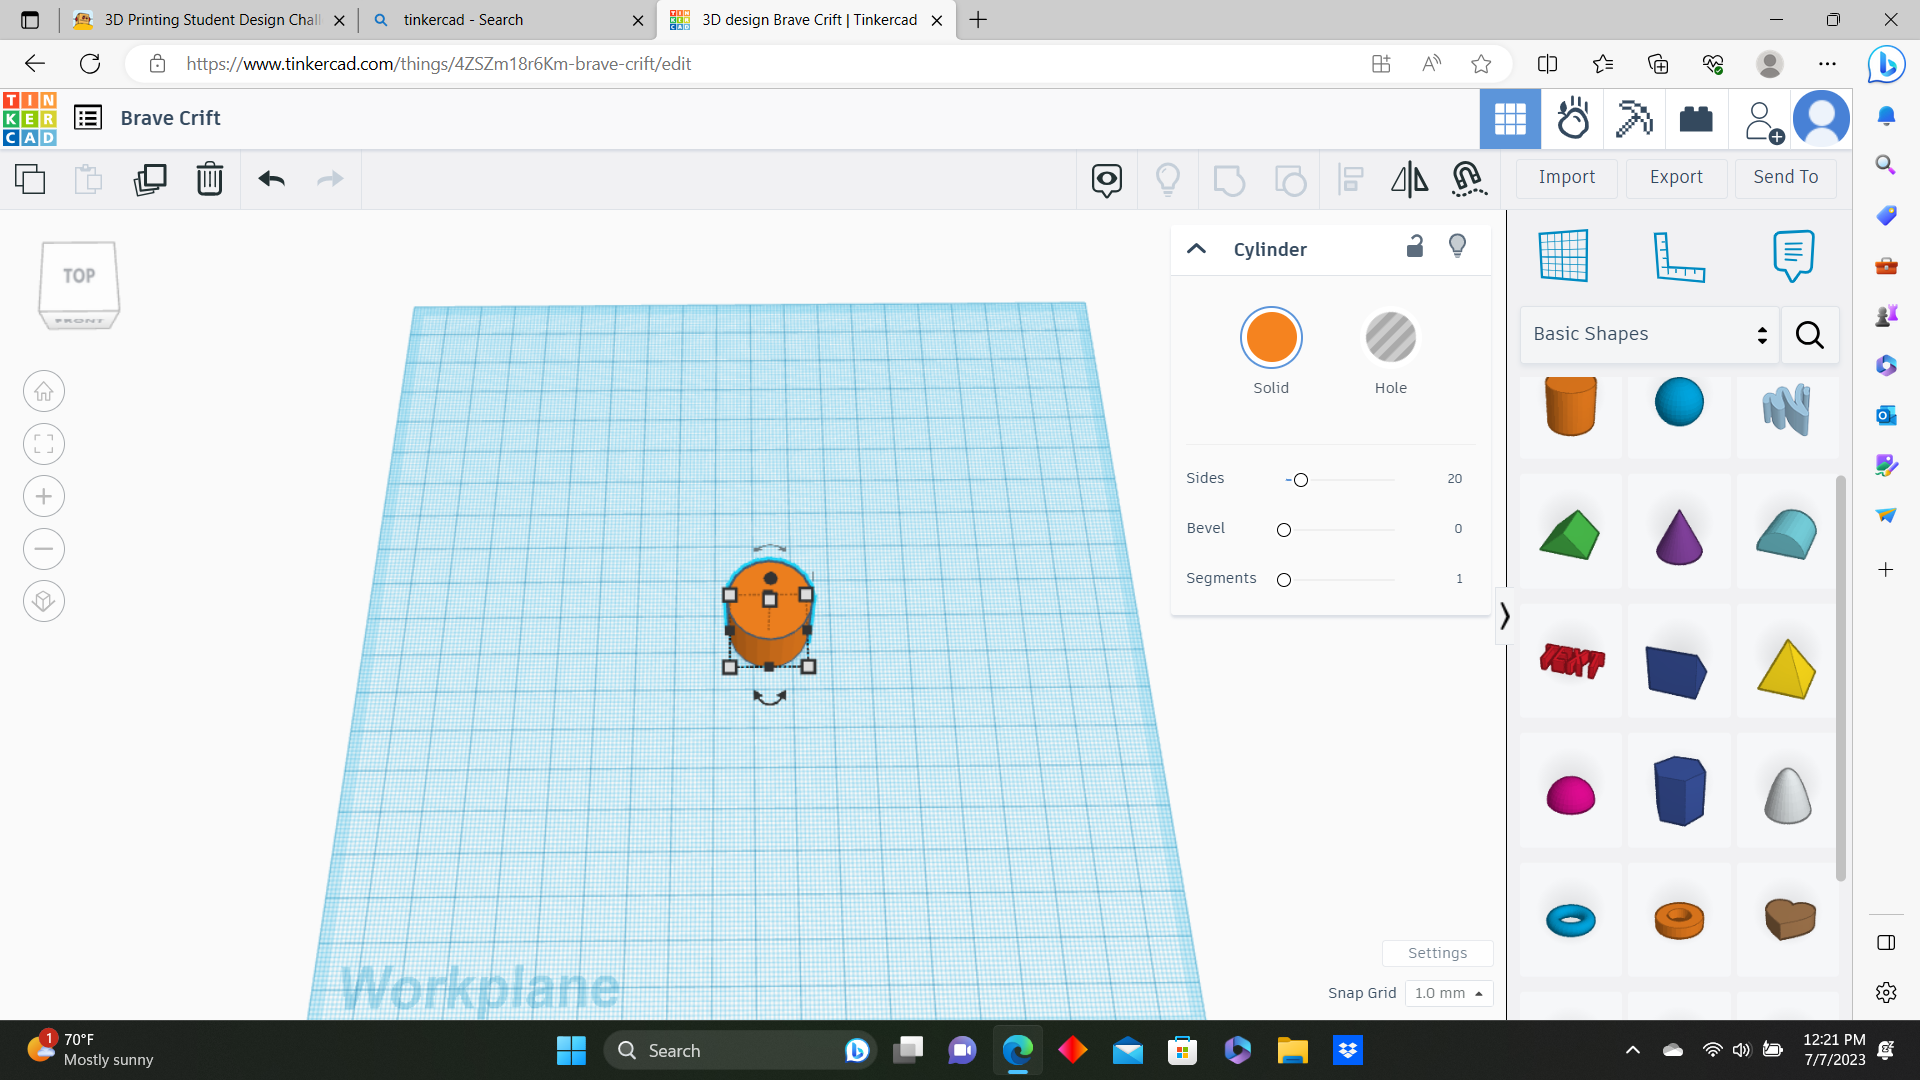Switch to the 3D Printing Student Design tab
Viewport: 1920px width, 1080px height.
point(200,20)
